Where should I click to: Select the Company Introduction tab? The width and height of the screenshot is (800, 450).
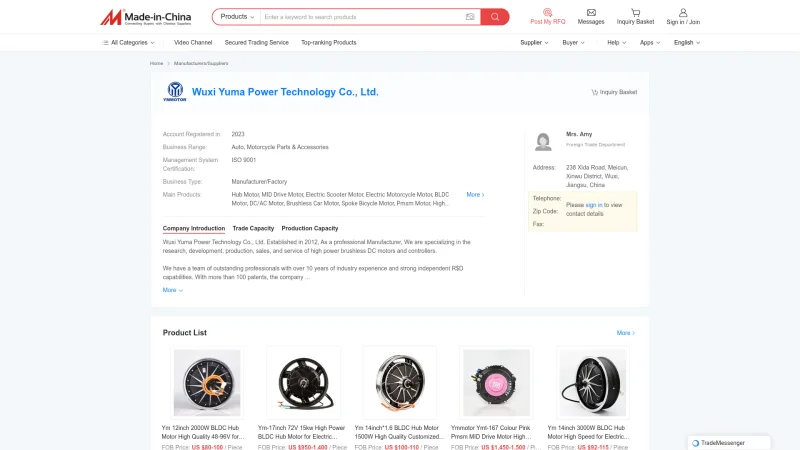point(194,229)
